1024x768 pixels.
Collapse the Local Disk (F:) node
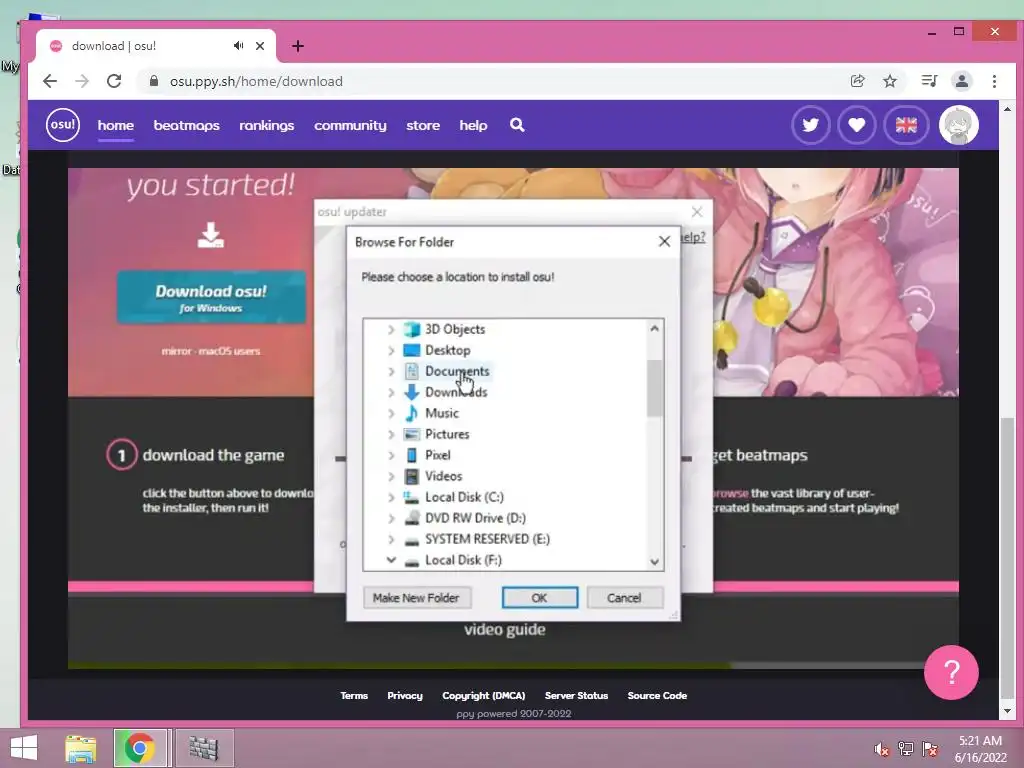pyautogui.click(x=391, y=560)
